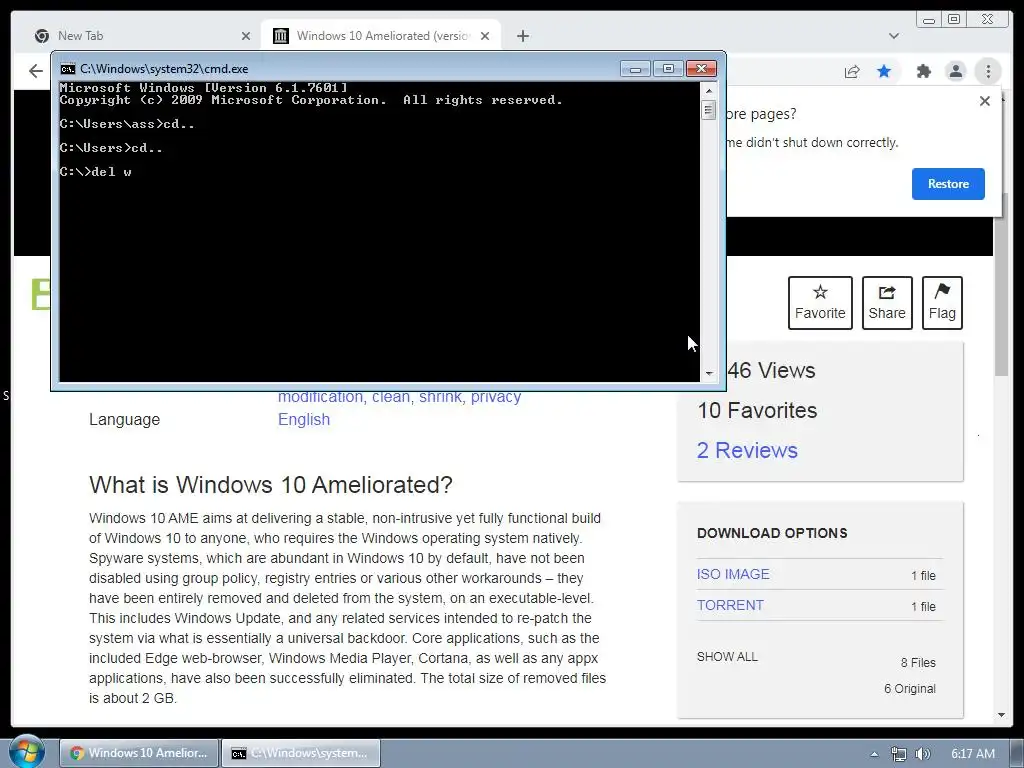The image size is (1024, 768).
Task: Minimize the cmd.exe window
Action: (635, 69)
